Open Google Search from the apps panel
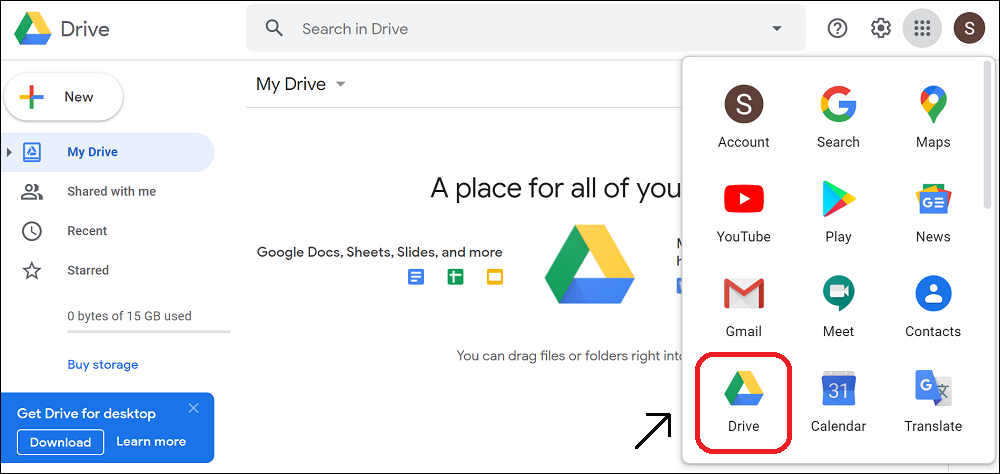This screenshot has height=474, width=1000. 838,117
